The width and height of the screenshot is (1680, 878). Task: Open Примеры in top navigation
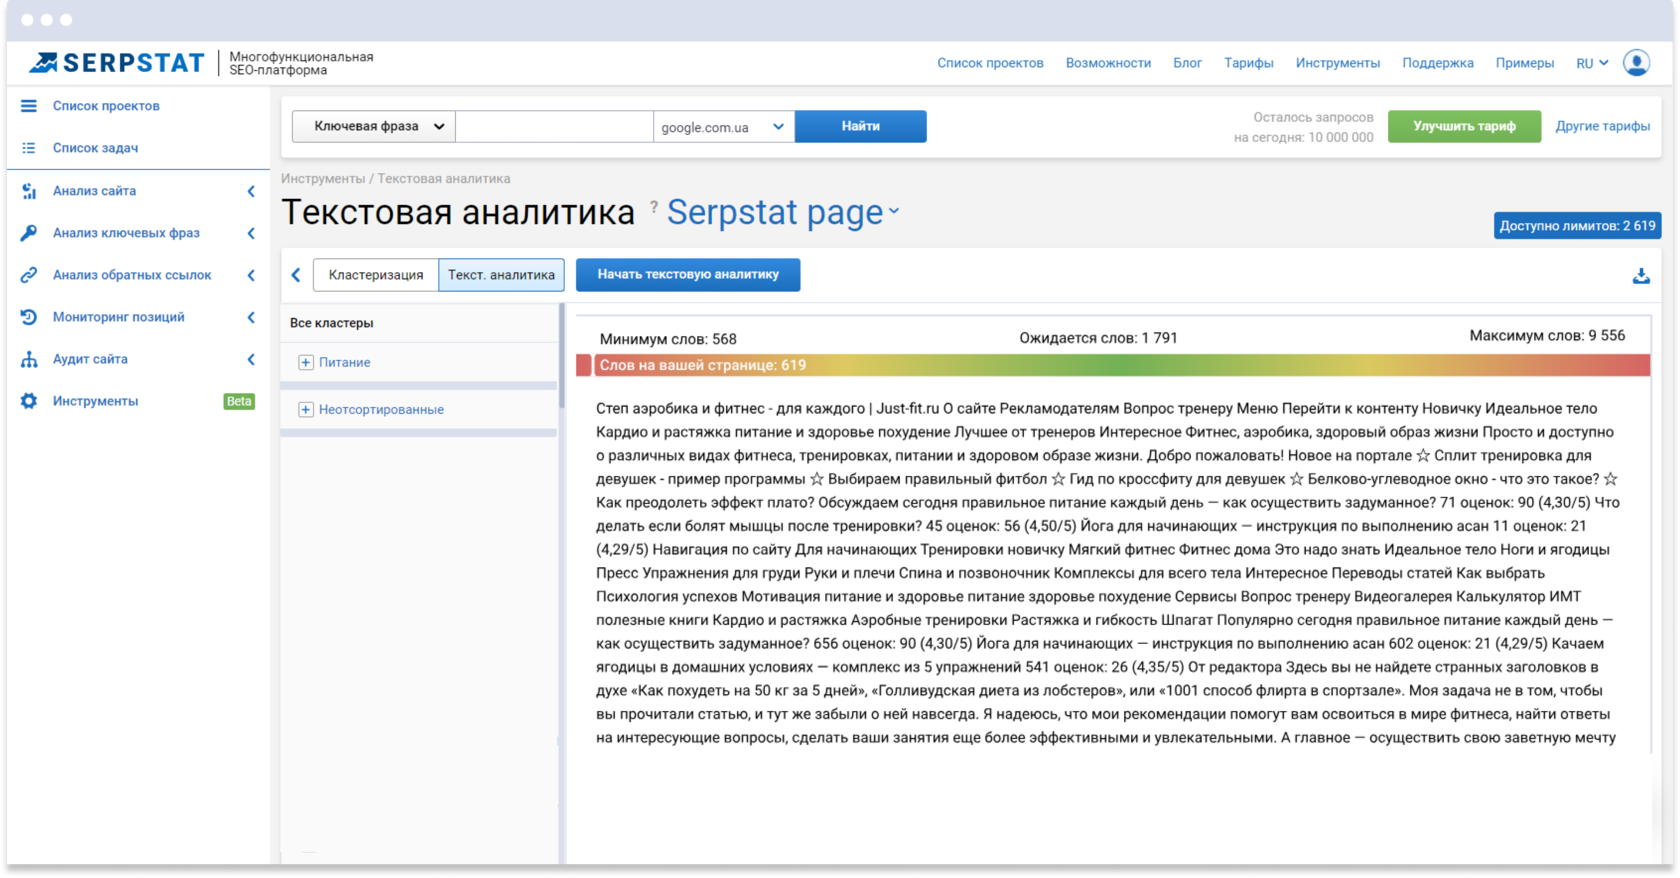[1525, 63]
